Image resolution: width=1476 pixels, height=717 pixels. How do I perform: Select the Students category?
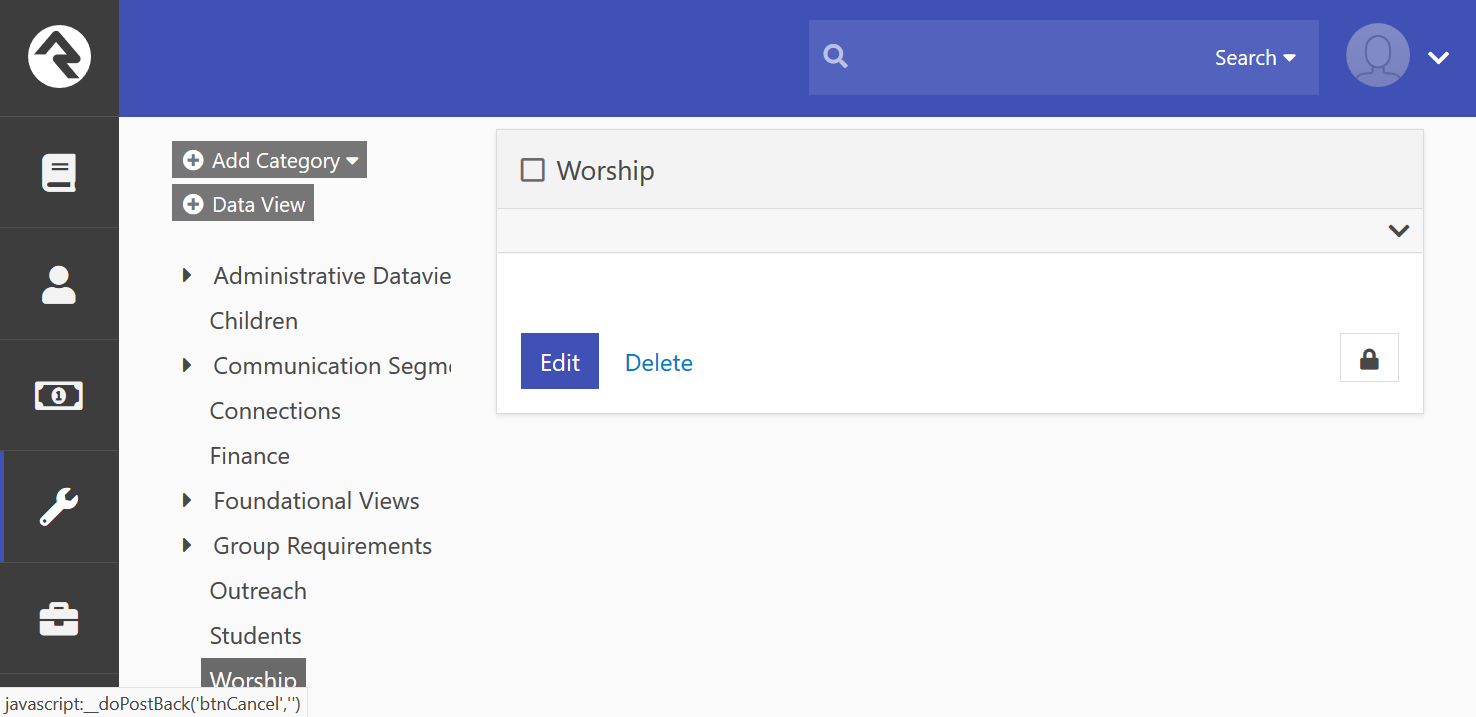pos(255,636)
